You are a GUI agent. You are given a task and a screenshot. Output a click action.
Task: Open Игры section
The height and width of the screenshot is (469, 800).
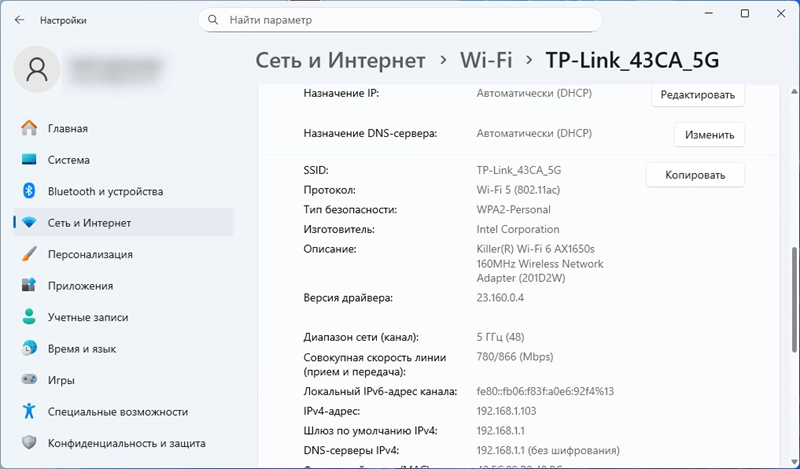[x=123, y=380]
